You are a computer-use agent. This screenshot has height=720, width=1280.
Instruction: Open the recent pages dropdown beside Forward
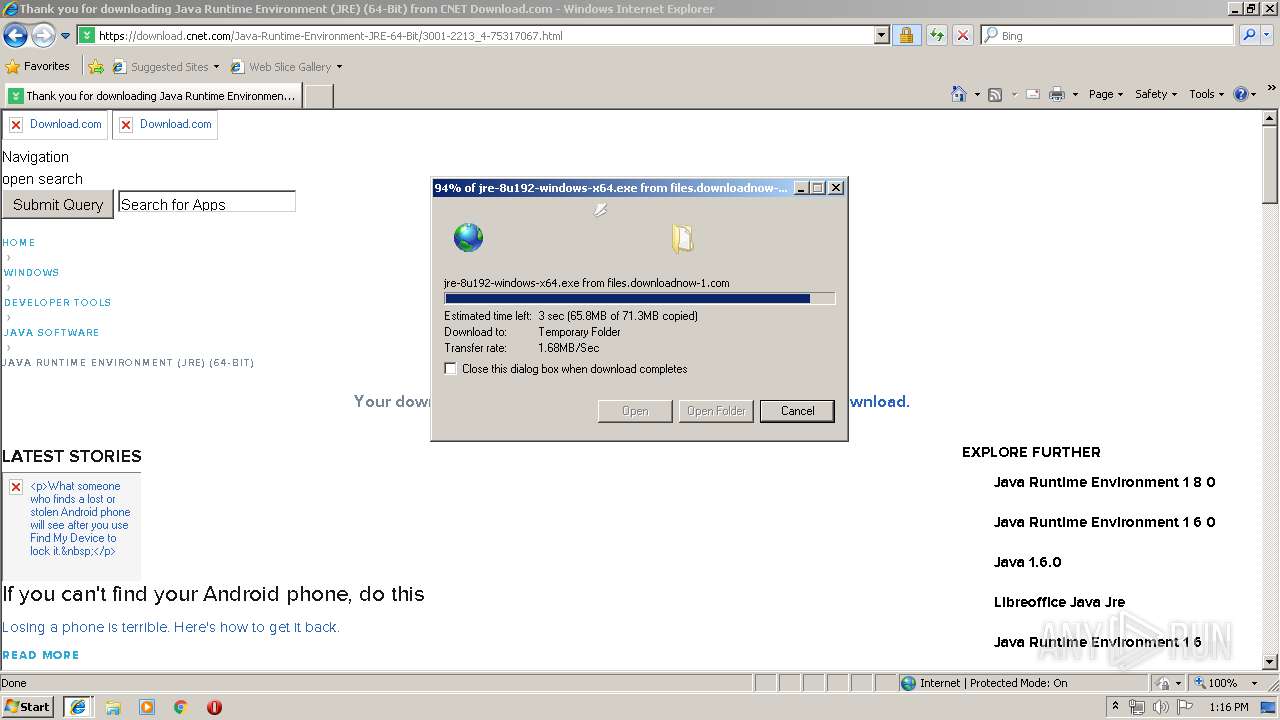coord(65,36)
